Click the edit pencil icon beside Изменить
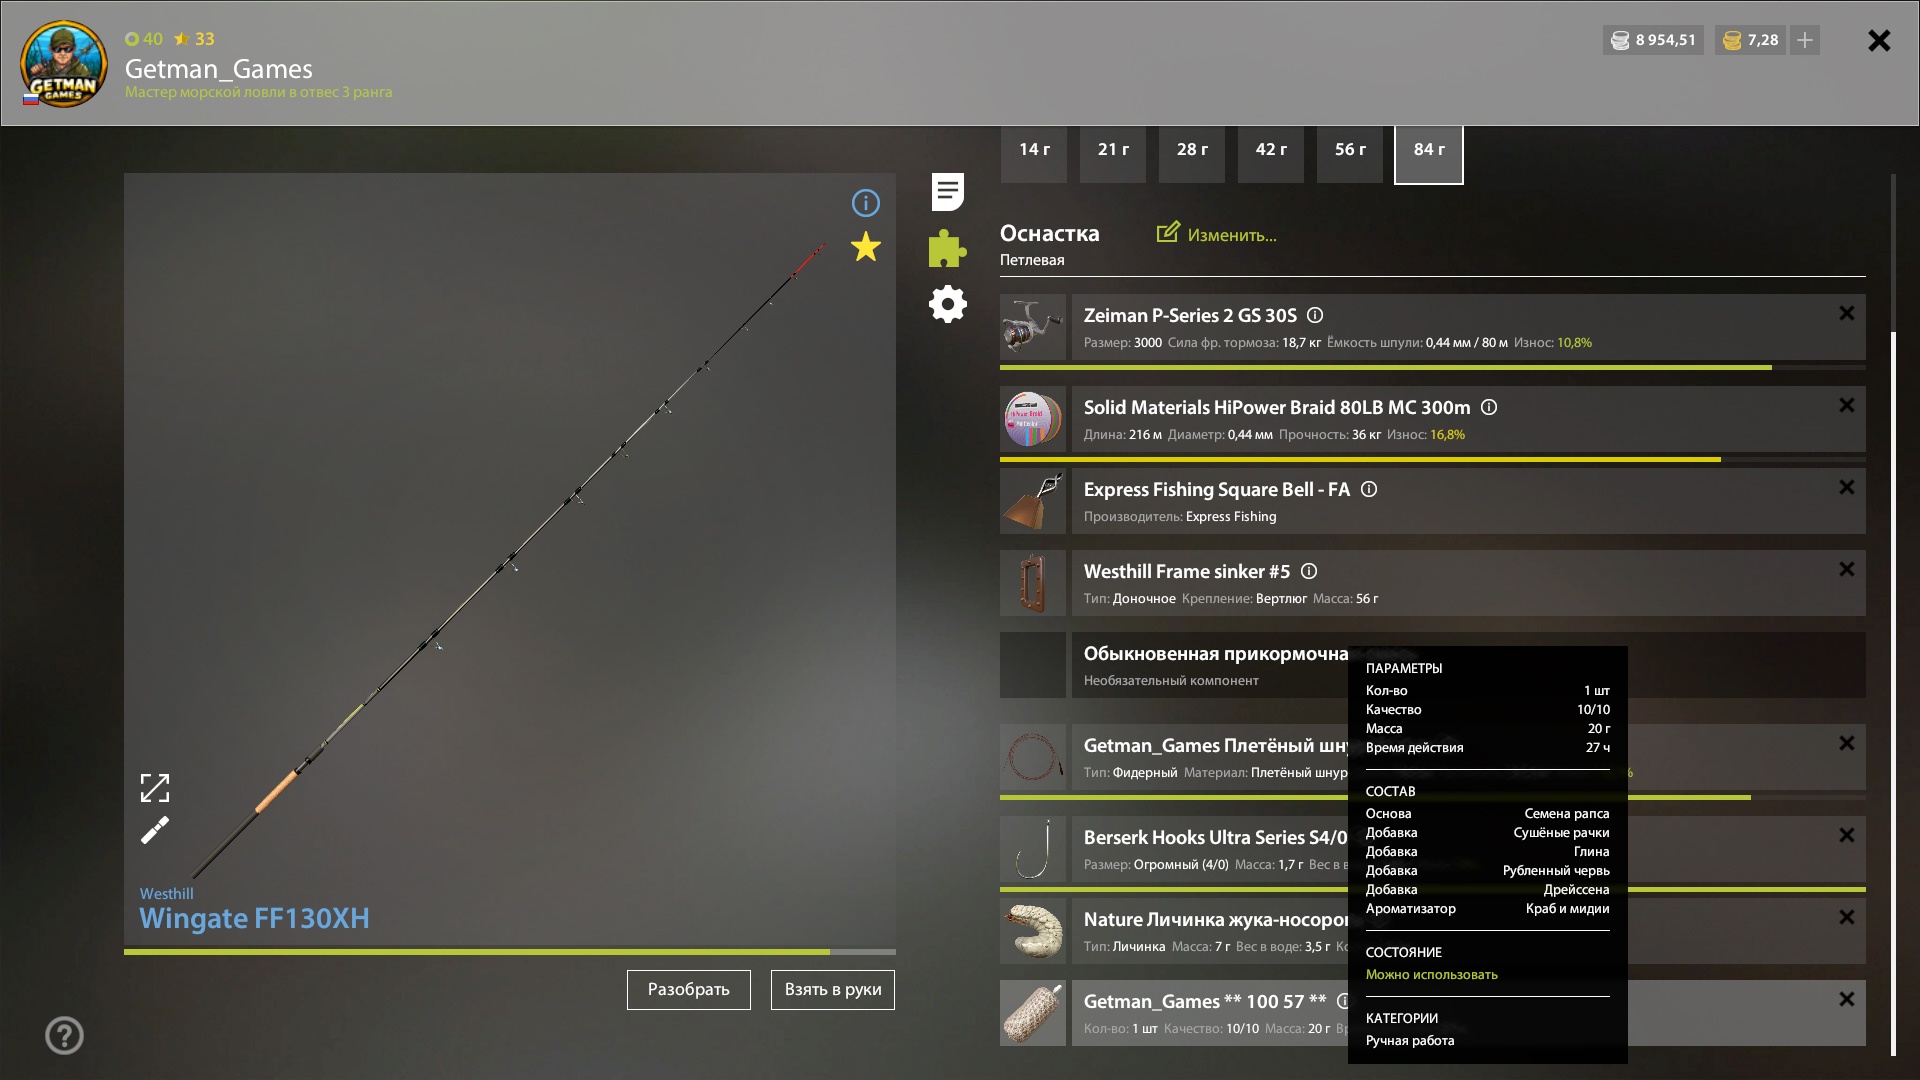The height and width of the screenshot is (1080, 1920). coord(1168,232)
